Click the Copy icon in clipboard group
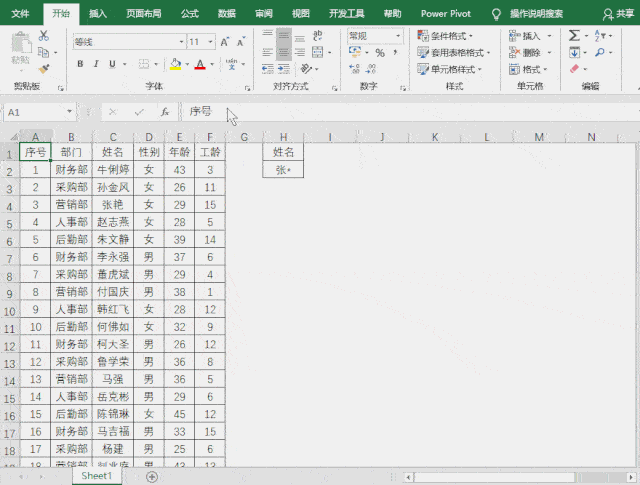640x485 pixels. coord(43,52)
